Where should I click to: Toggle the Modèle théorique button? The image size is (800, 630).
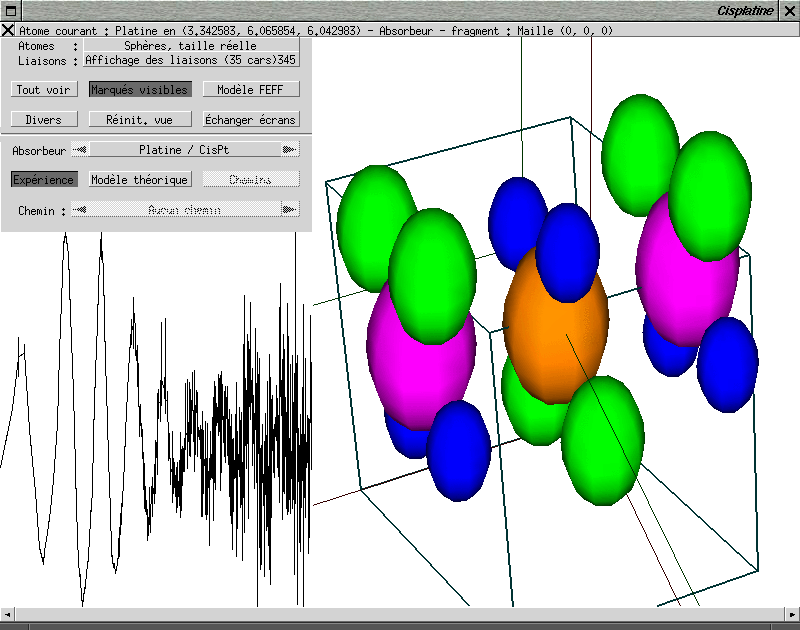tap(140, 179)
